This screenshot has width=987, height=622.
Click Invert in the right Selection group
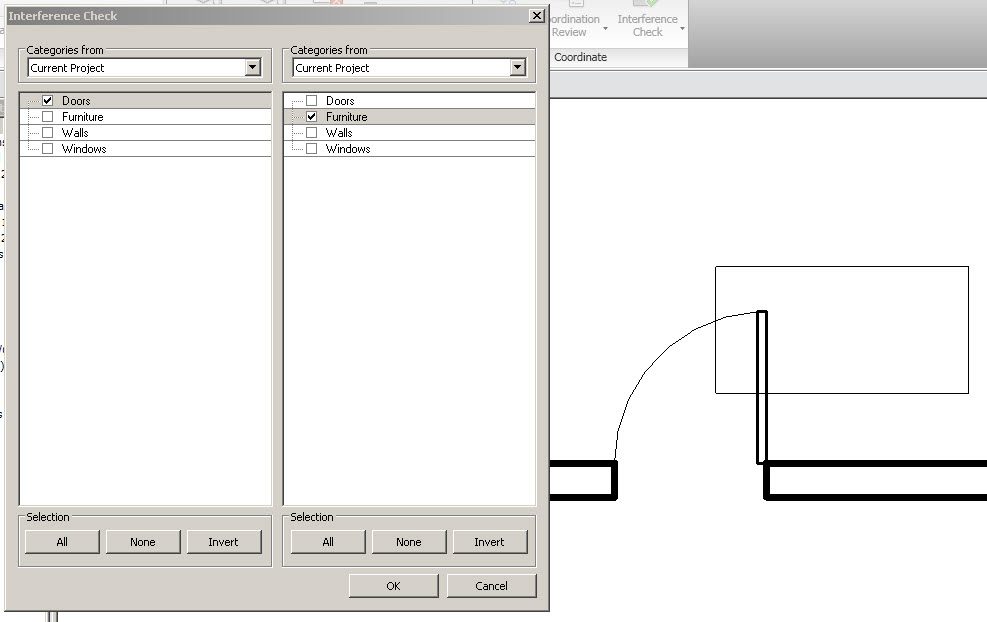pos(489,542)
